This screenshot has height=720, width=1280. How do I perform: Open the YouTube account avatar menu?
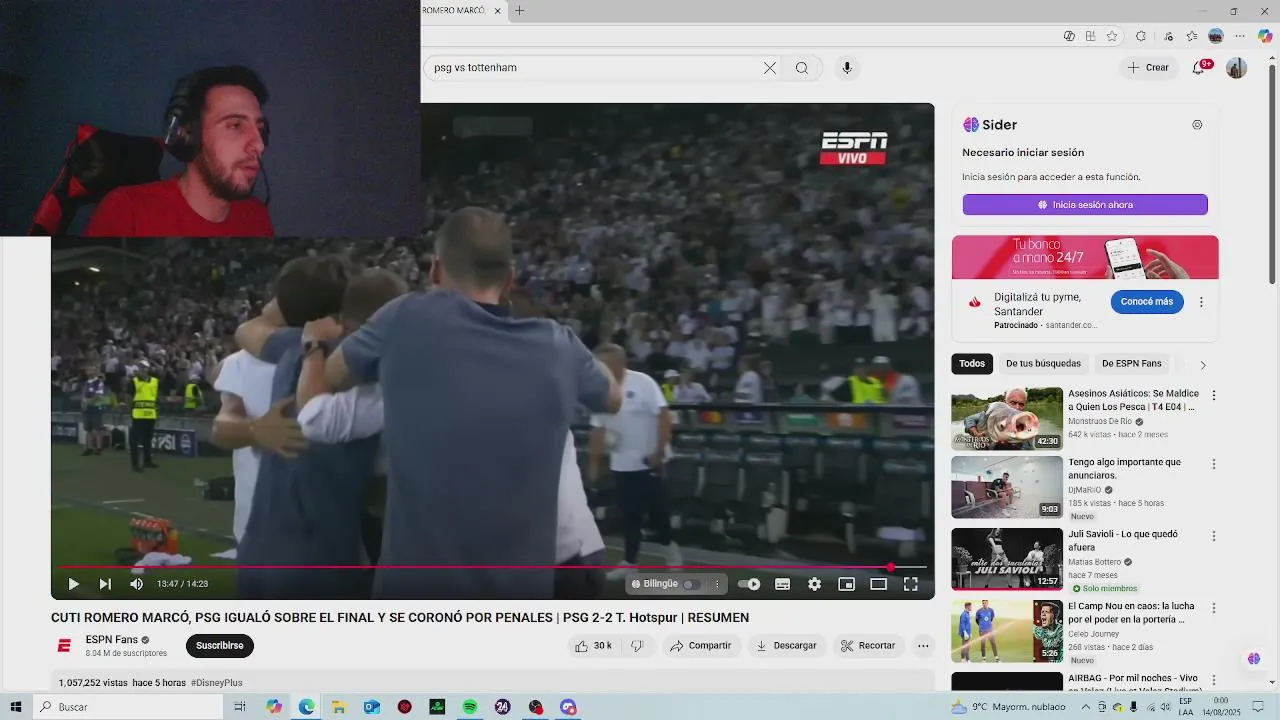click(1236, 68)
